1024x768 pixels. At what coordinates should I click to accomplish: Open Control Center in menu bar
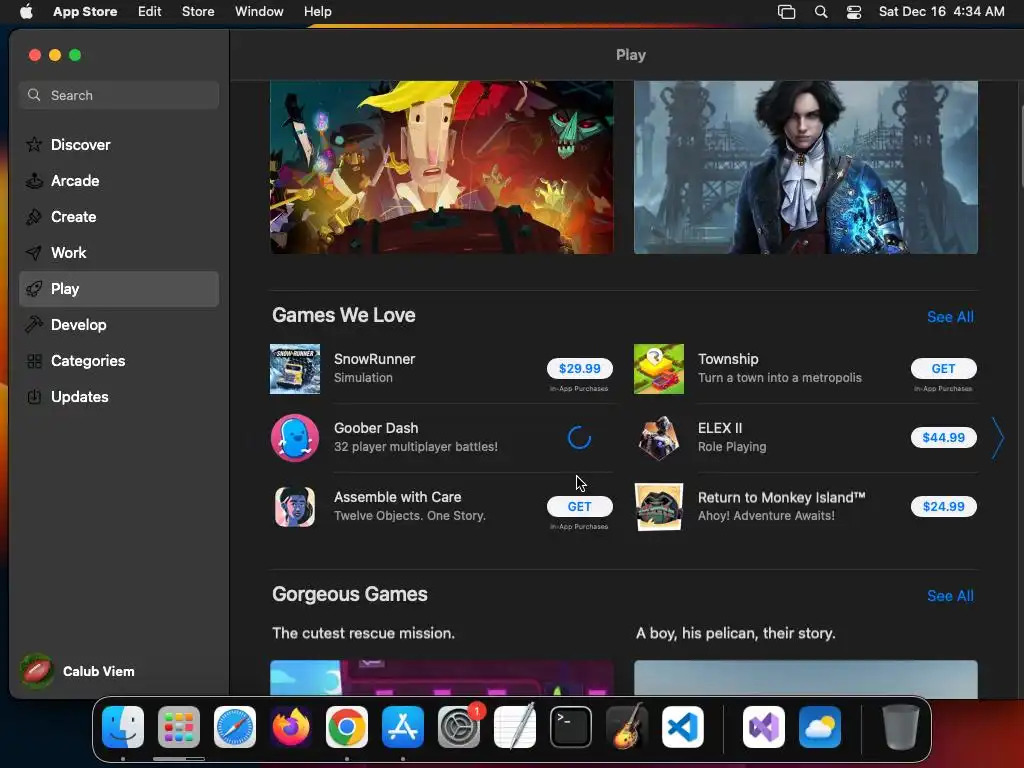pos(854,12)
